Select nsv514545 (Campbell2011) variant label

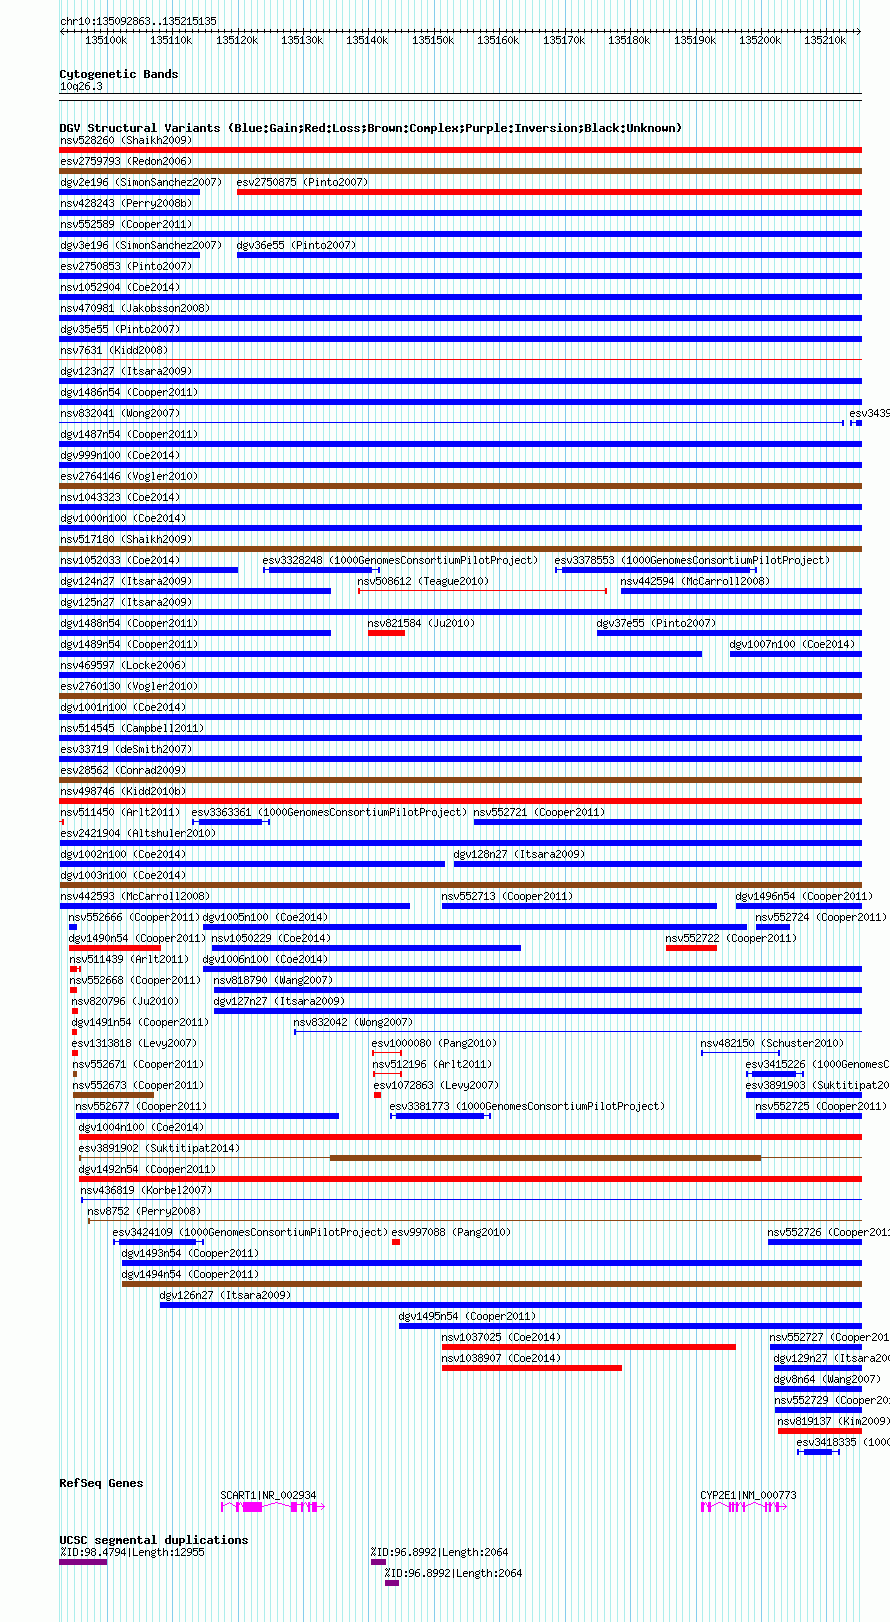pos(132,728)
